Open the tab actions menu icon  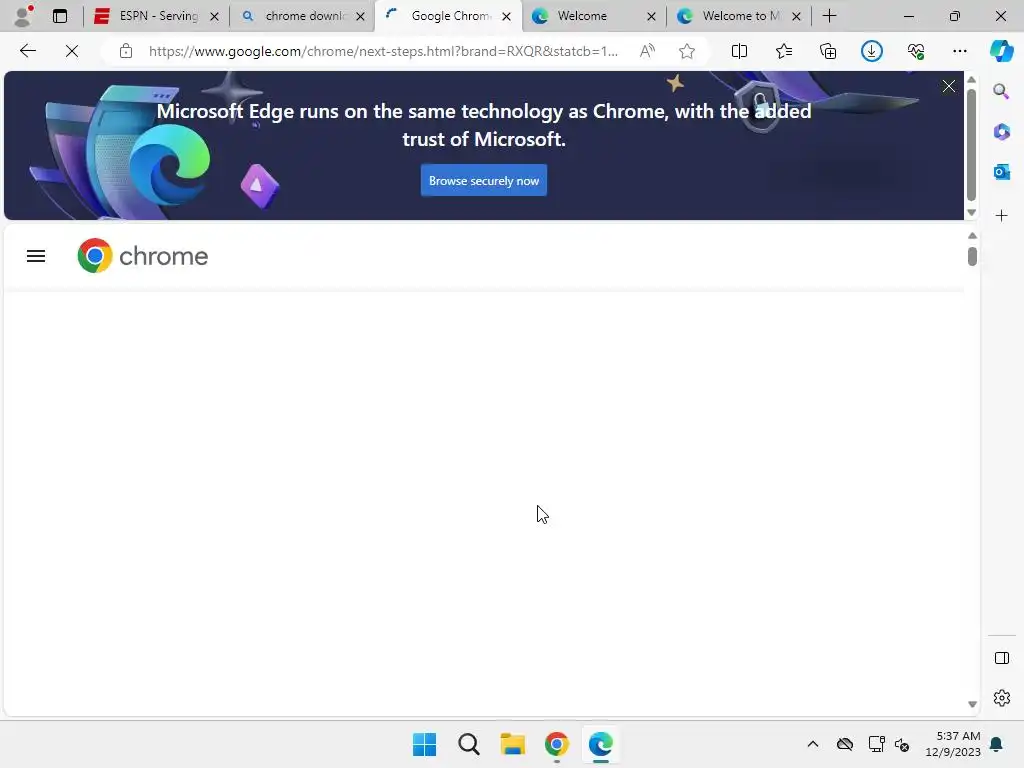pos(59,16)
